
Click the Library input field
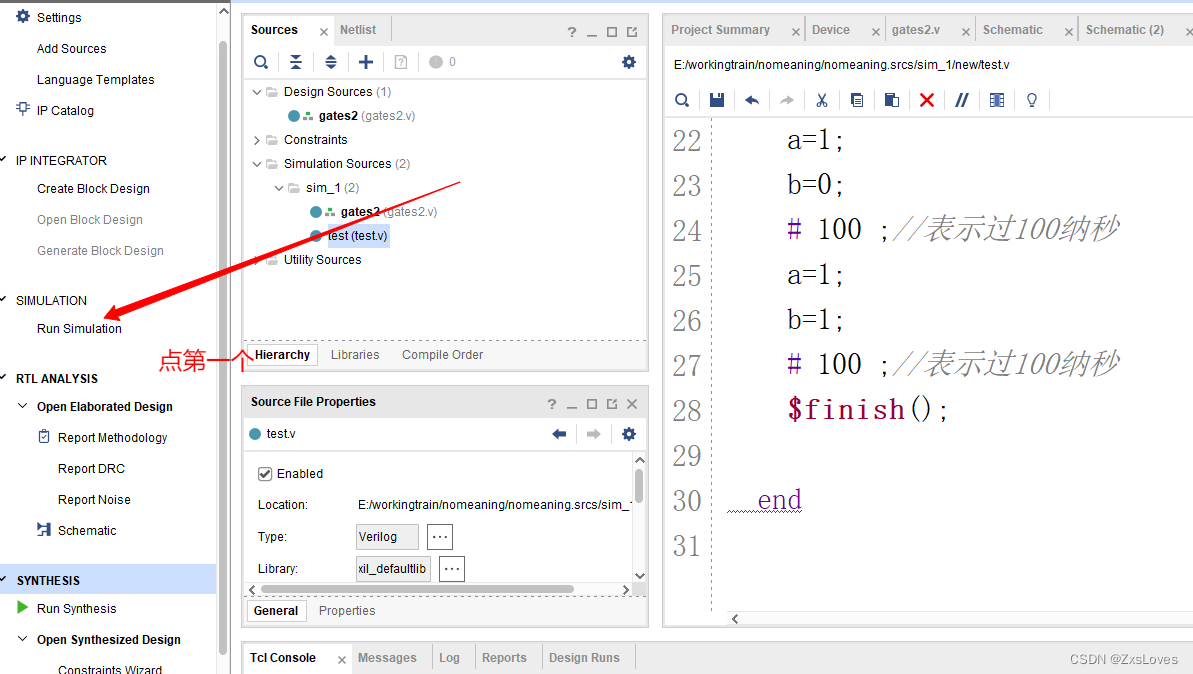pyautogui.click(x=393, y=568)
